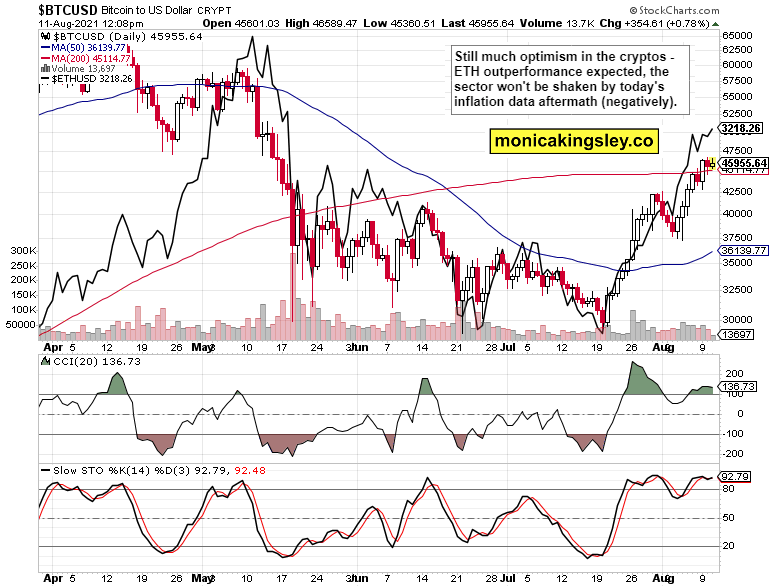
Task: Click the 136.73 CCI value tag
Action: 742,385
